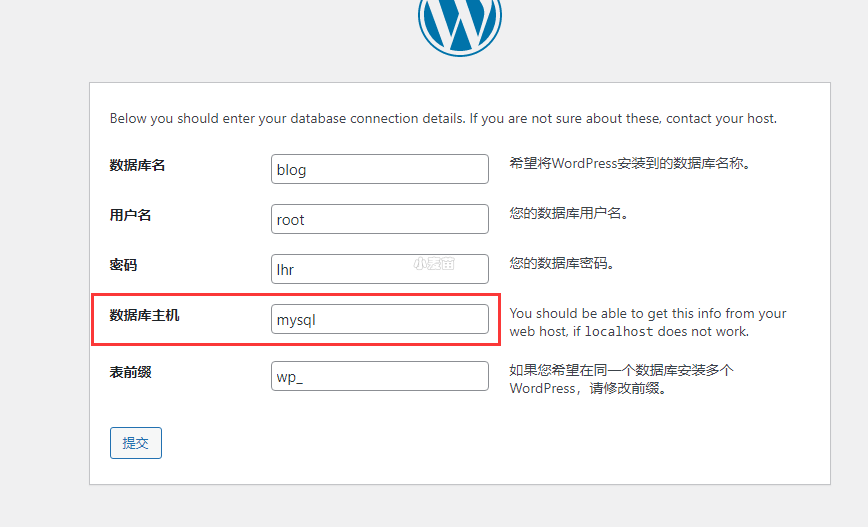The height and width of the screenshot is (527, 868).
Task: Click the database host field containing mysql
Action: pyautogui.click(x=379, y=319)
